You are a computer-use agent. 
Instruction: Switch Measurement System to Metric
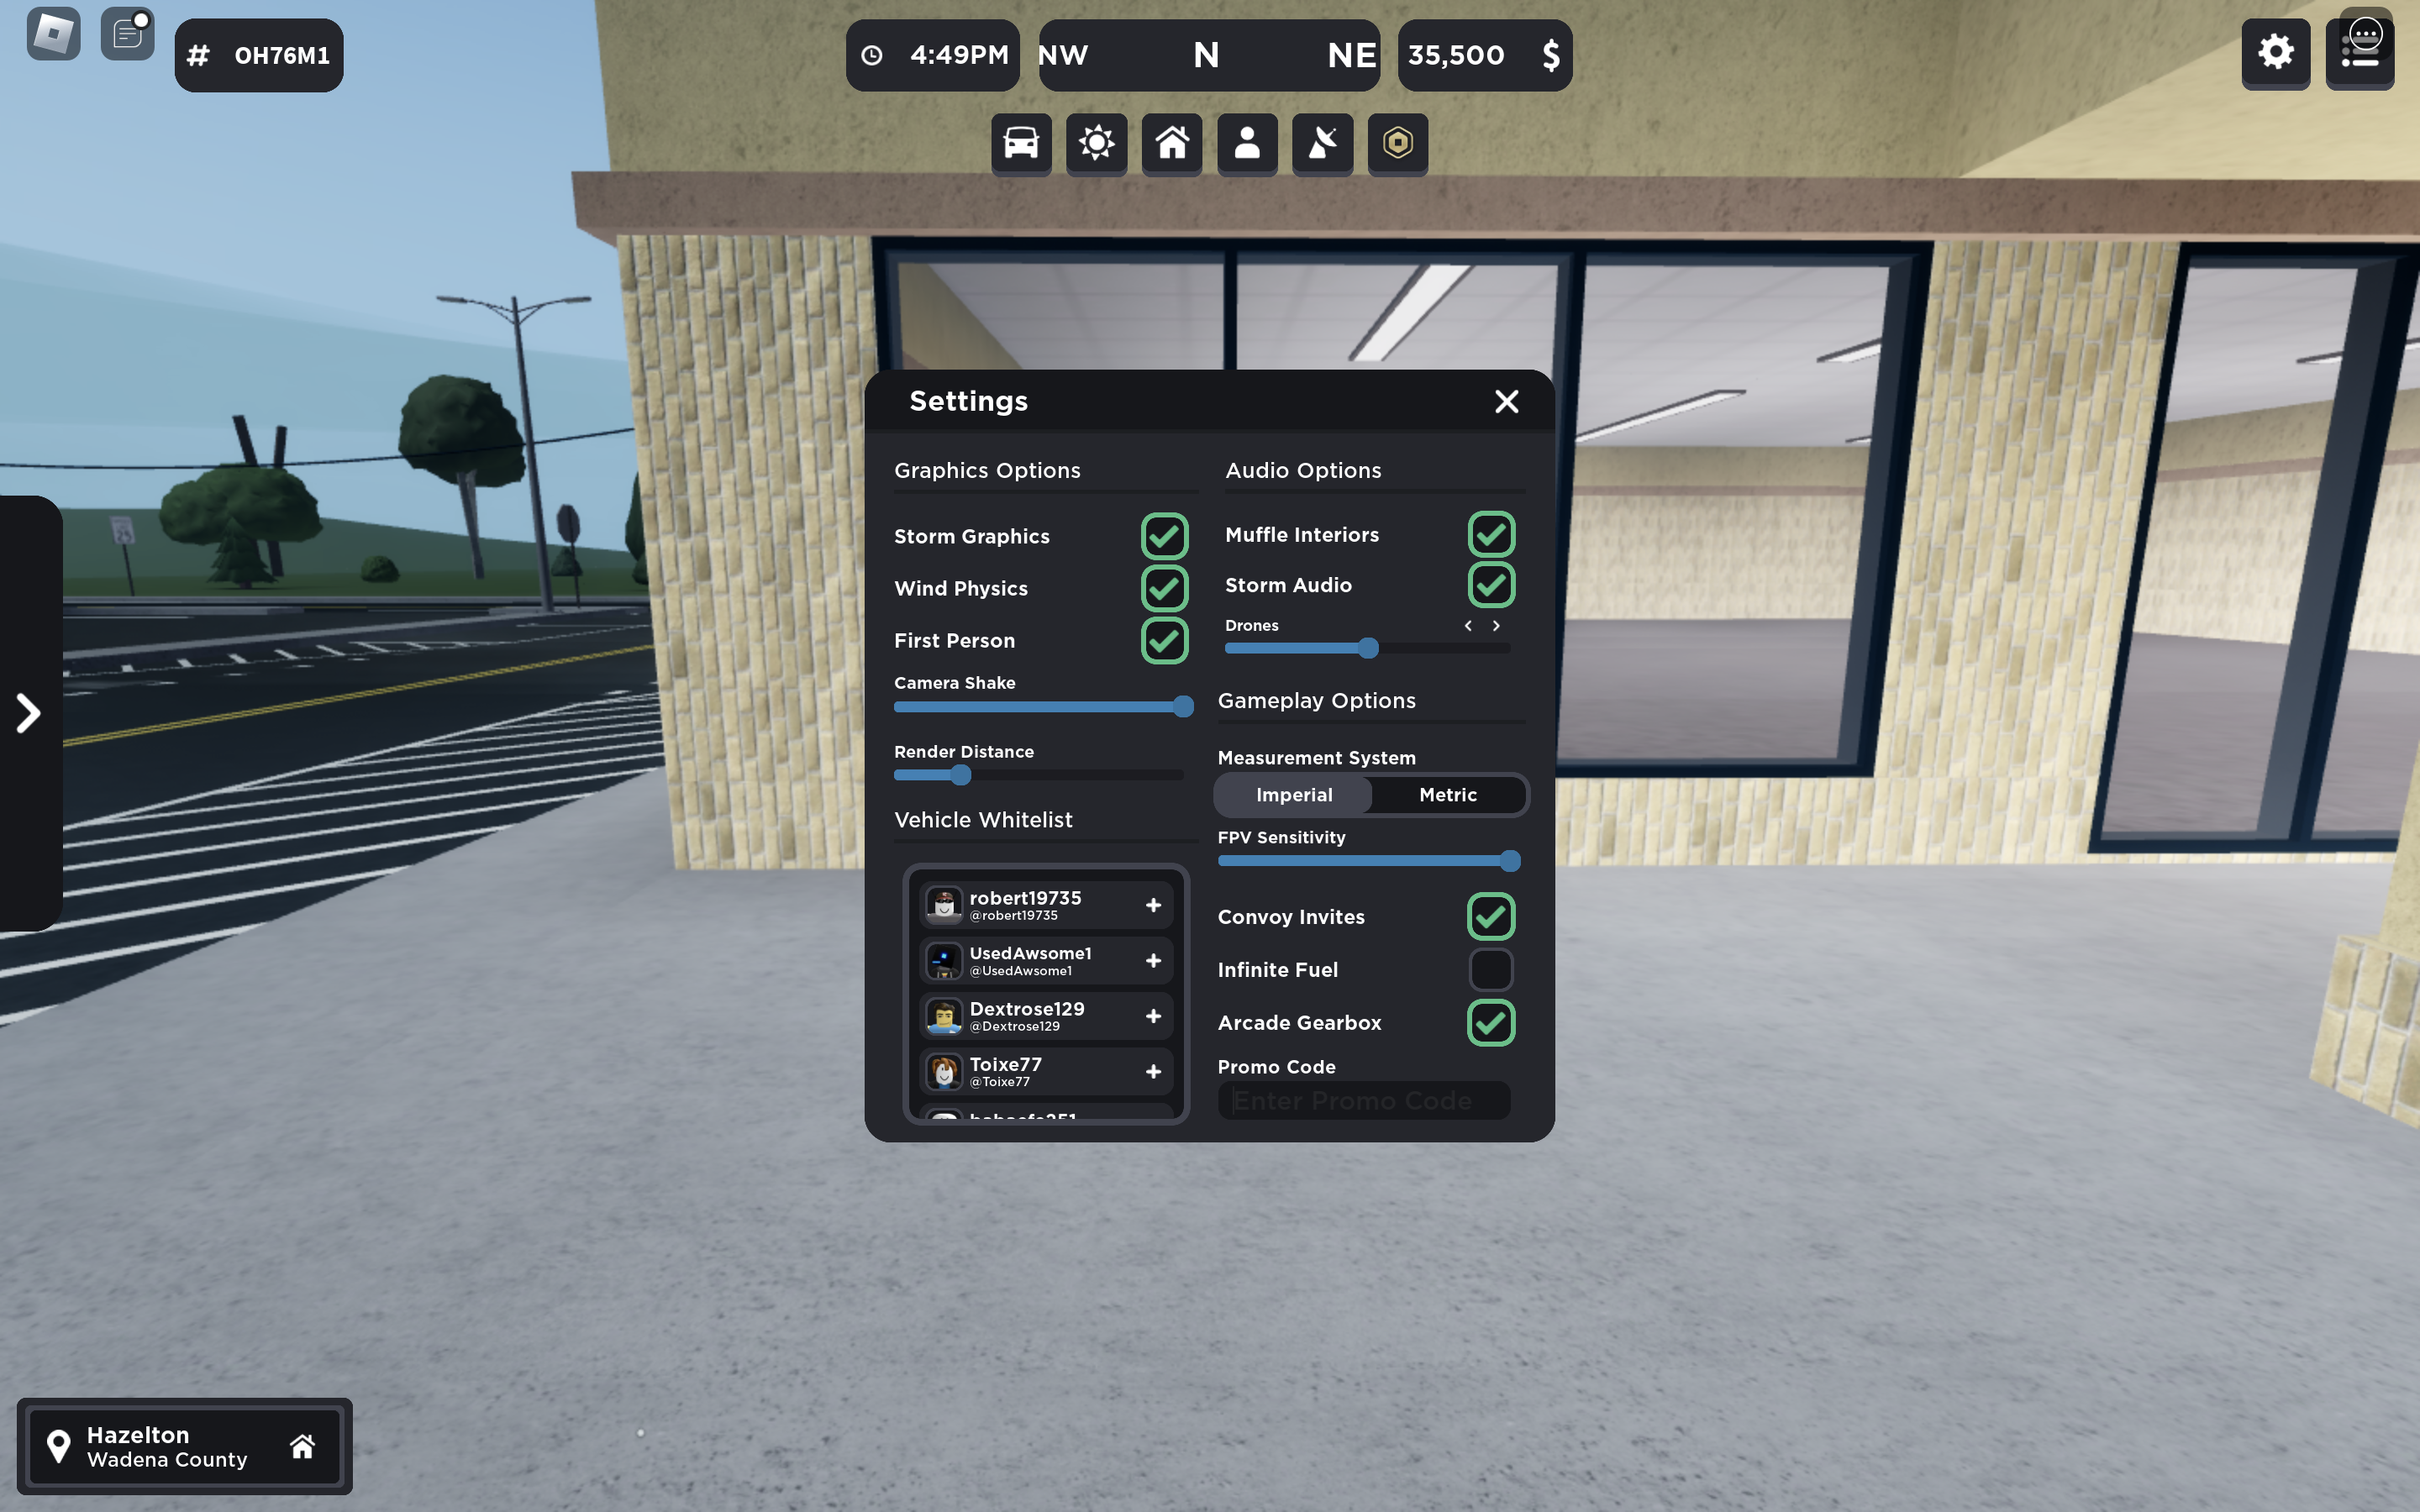click(x=1448, y=795)
